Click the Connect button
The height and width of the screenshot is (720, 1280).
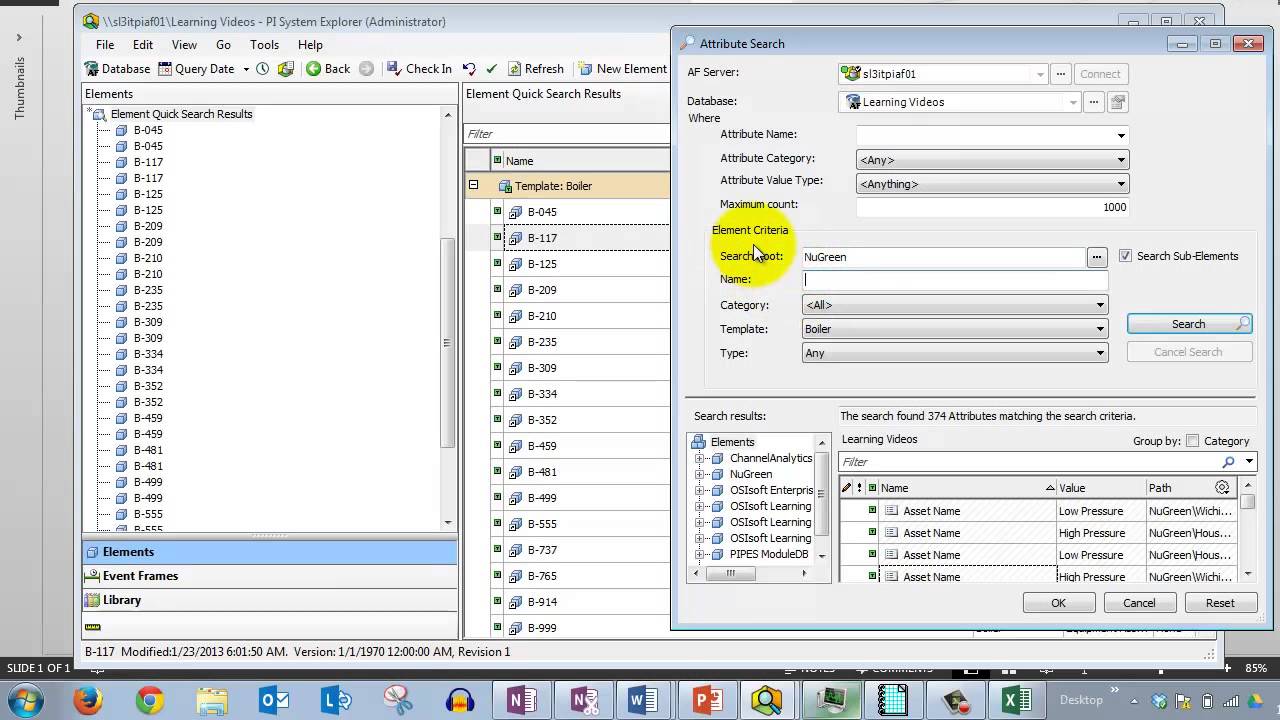[x=1100, y=74]
